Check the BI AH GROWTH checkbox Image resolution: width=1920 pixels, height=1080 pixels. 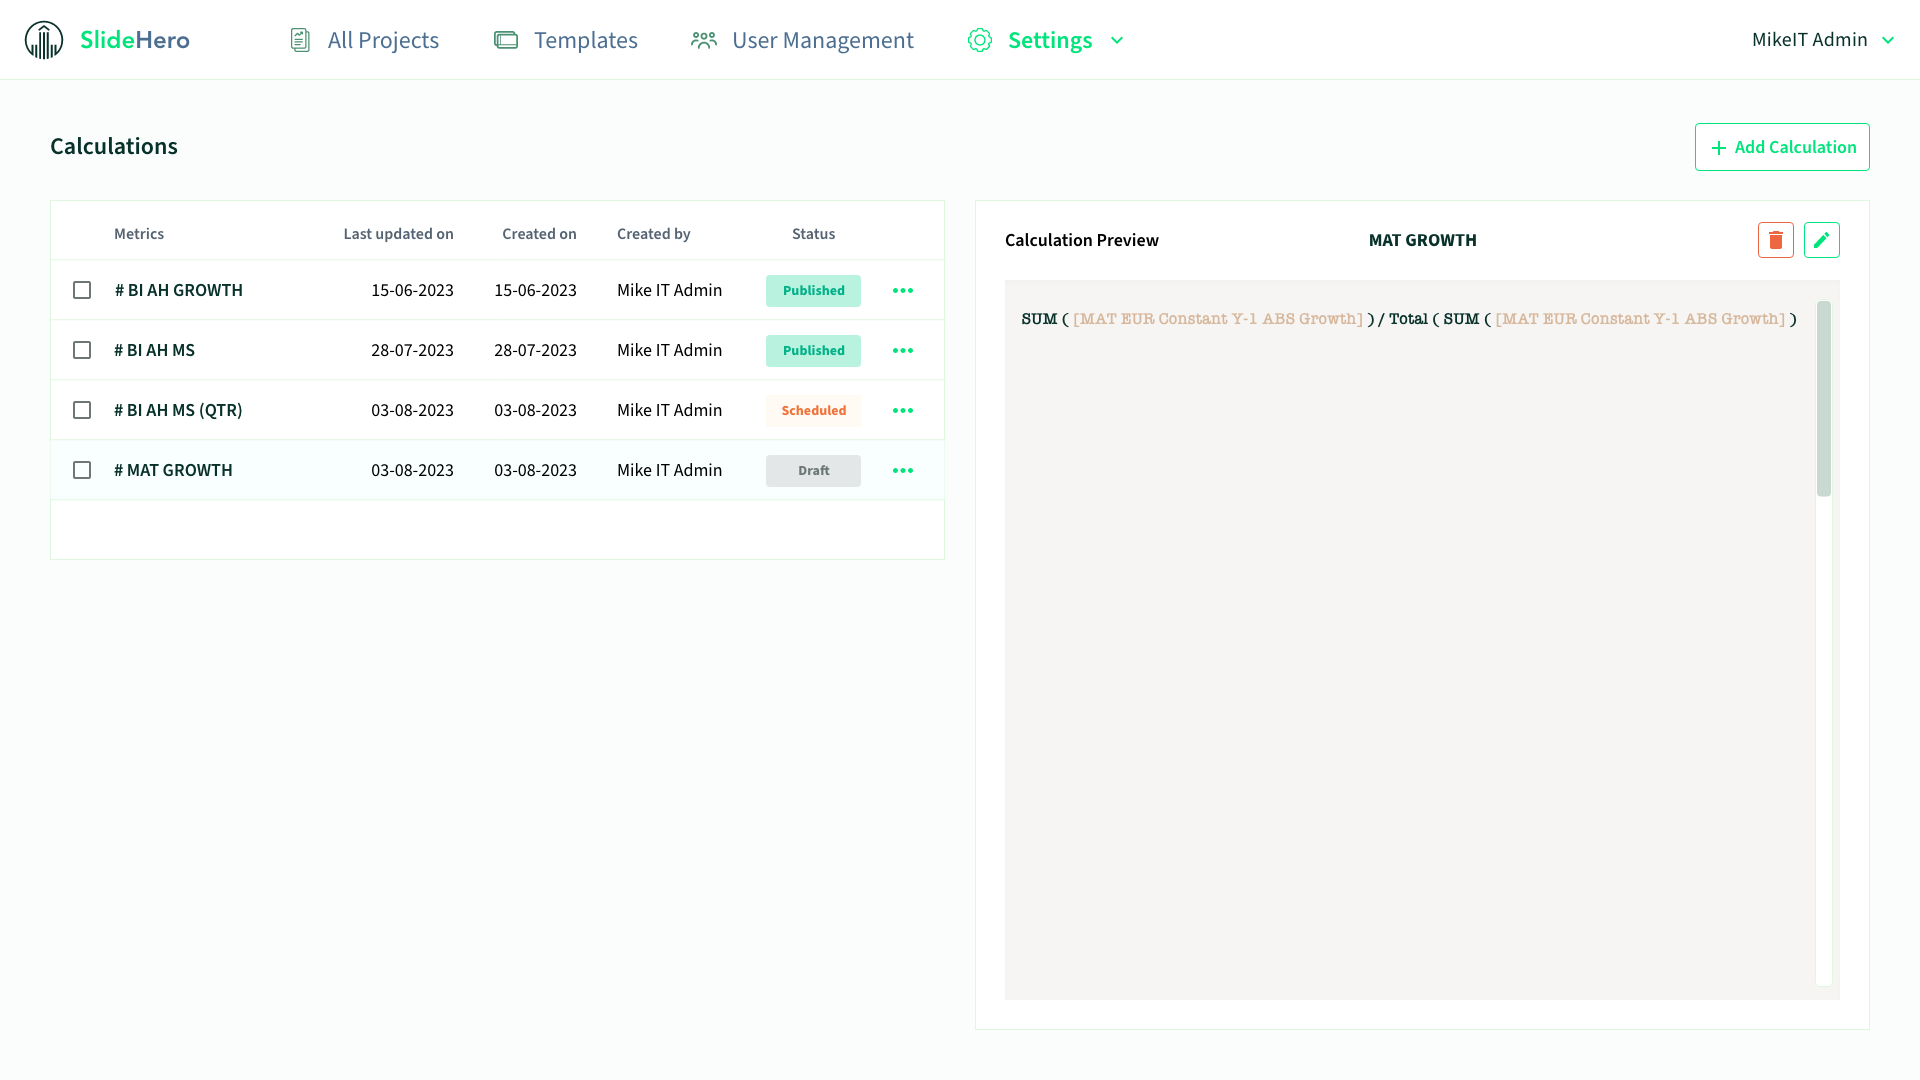pyautogui.click(x=82, y=290)
